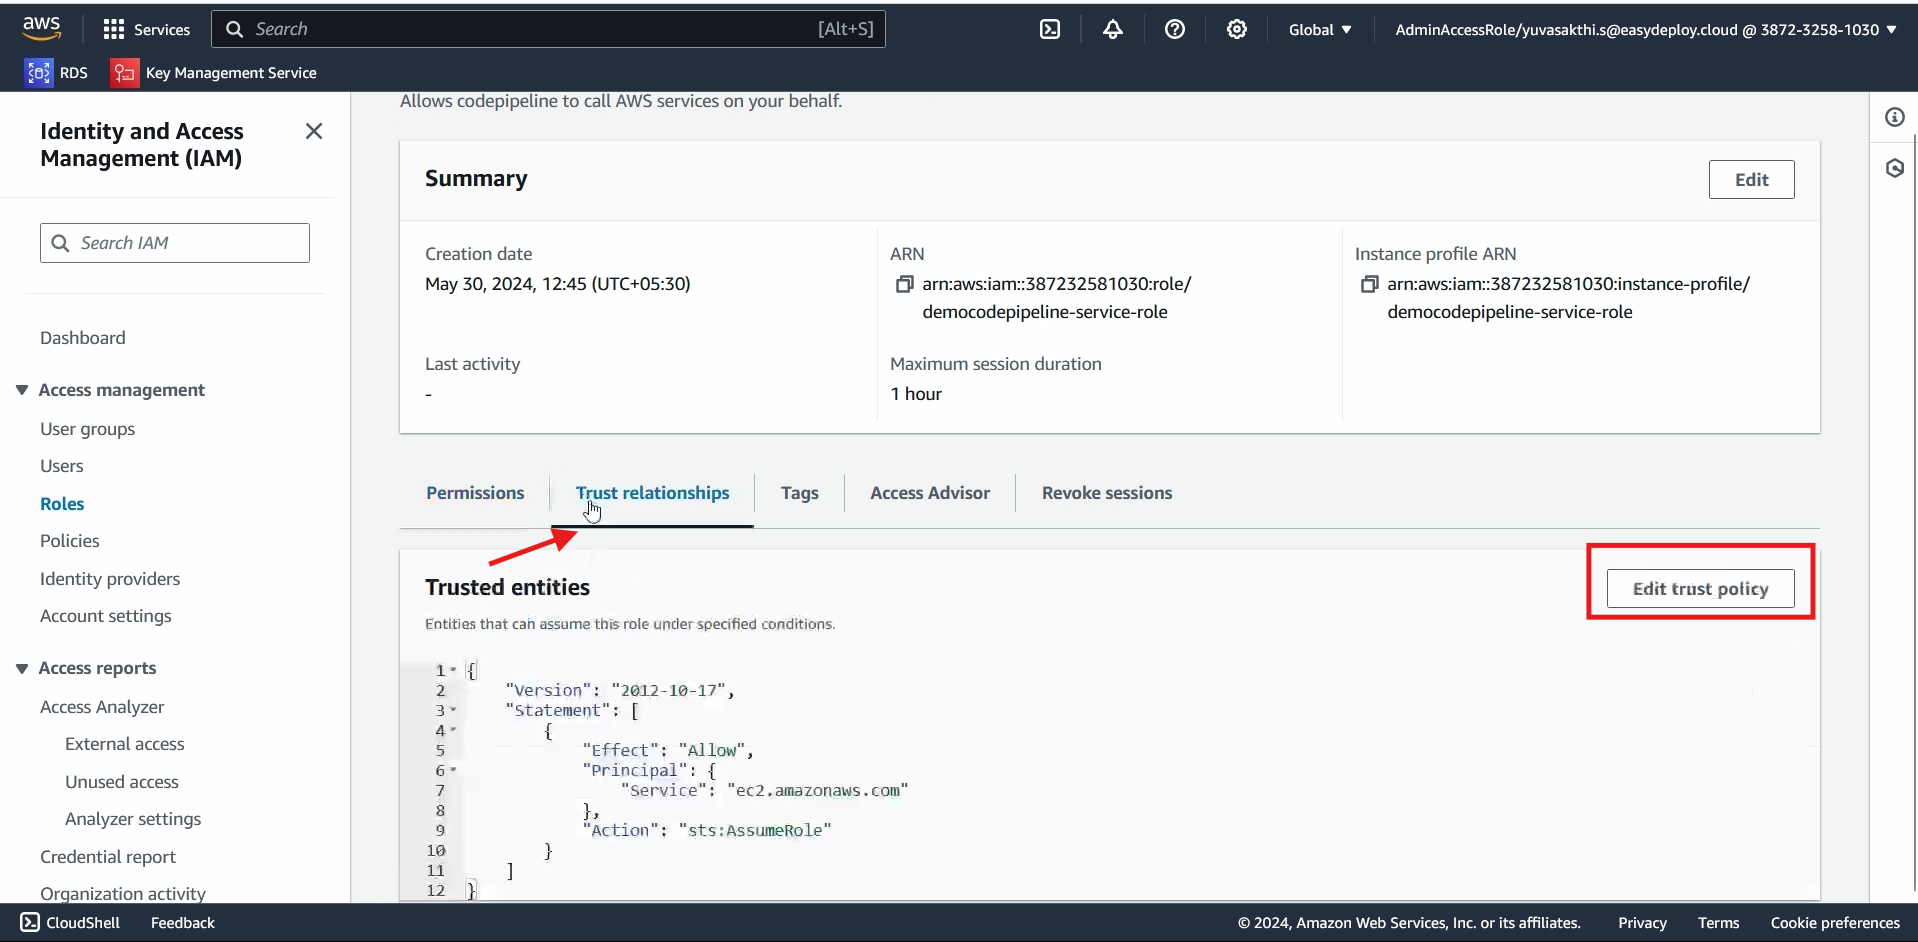Open Unused access findings
Viewport: 1918px width, 942px height.
(122, 782)
